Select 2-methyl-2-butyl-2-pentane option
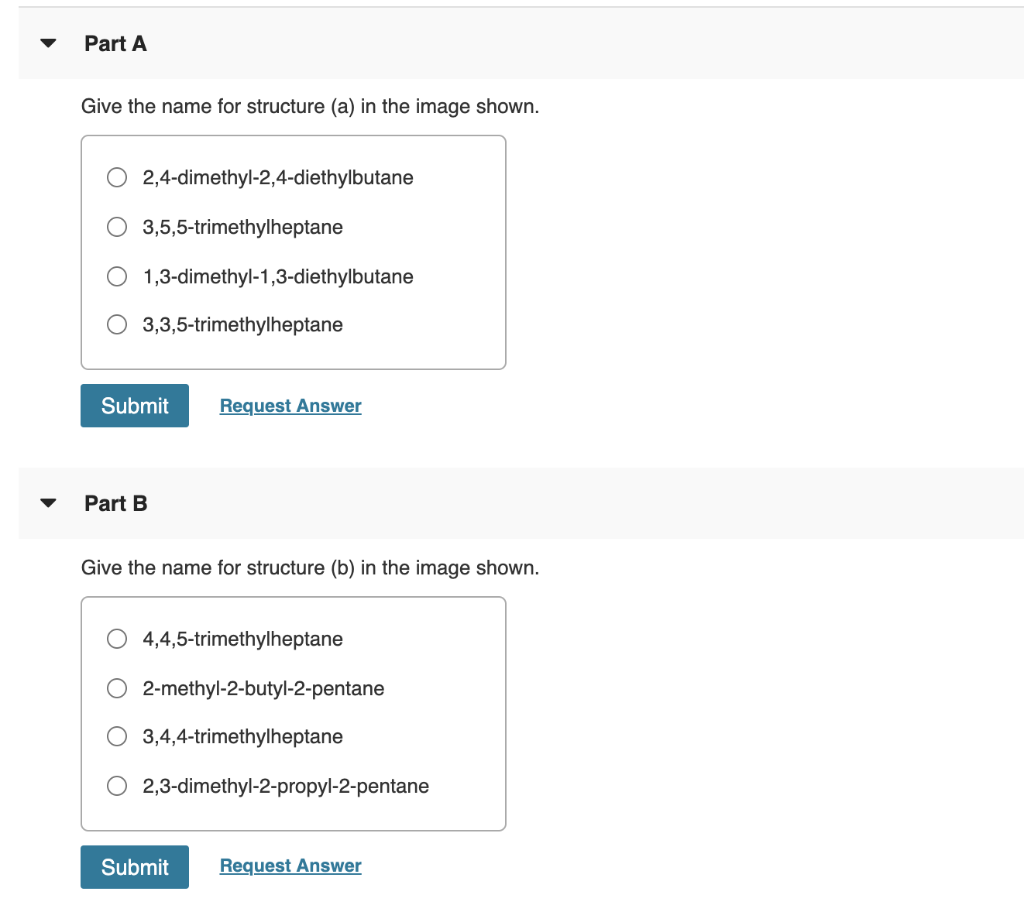 click(118, 688)
